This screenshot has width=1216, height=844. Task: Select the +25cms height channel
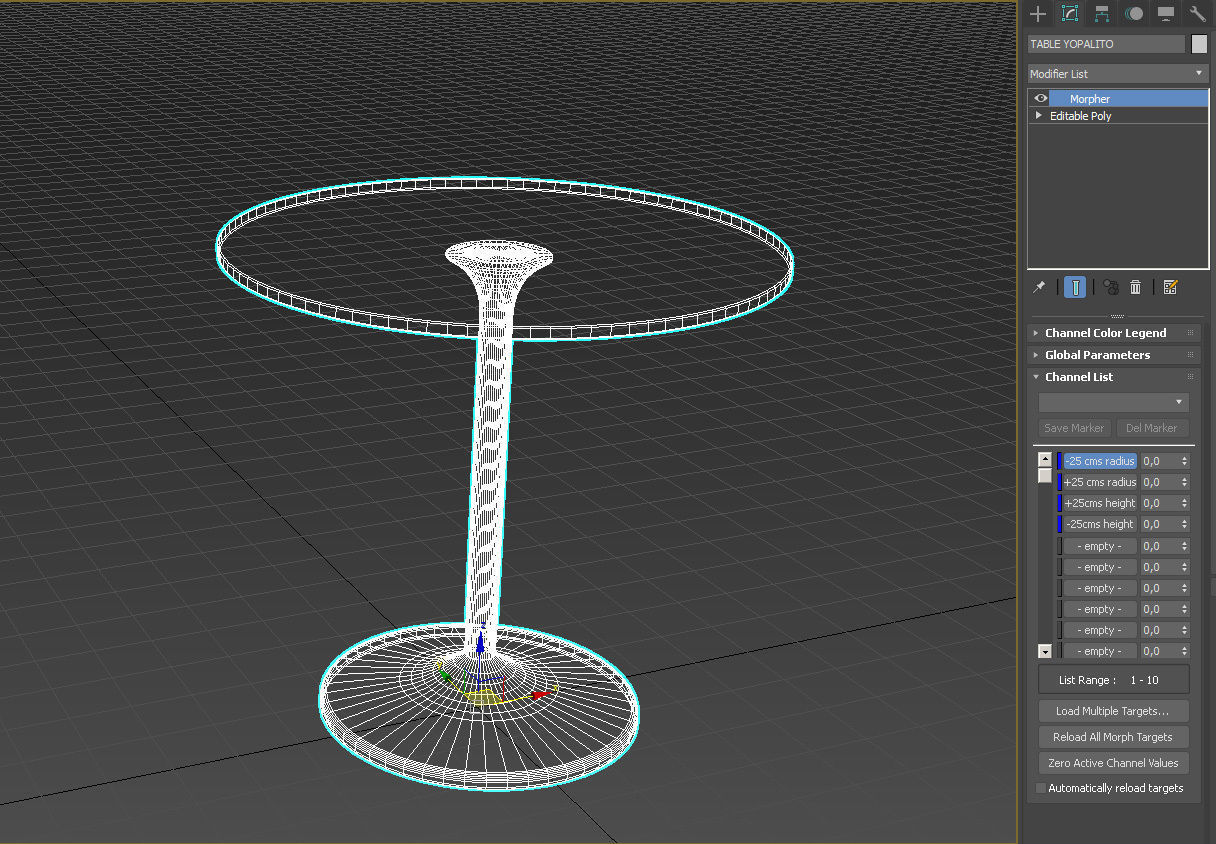(x=1099, y=503)
